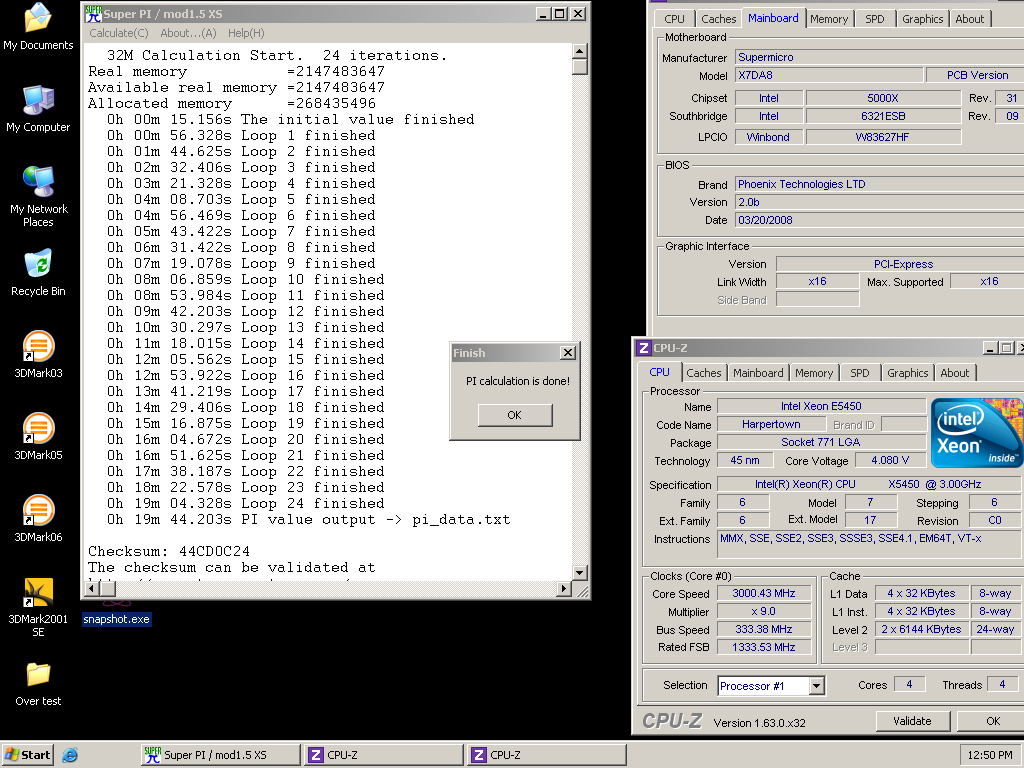Click Checksum: 44CD0C24 line in Super PI

pyautogui.click(x=169, y=551)
